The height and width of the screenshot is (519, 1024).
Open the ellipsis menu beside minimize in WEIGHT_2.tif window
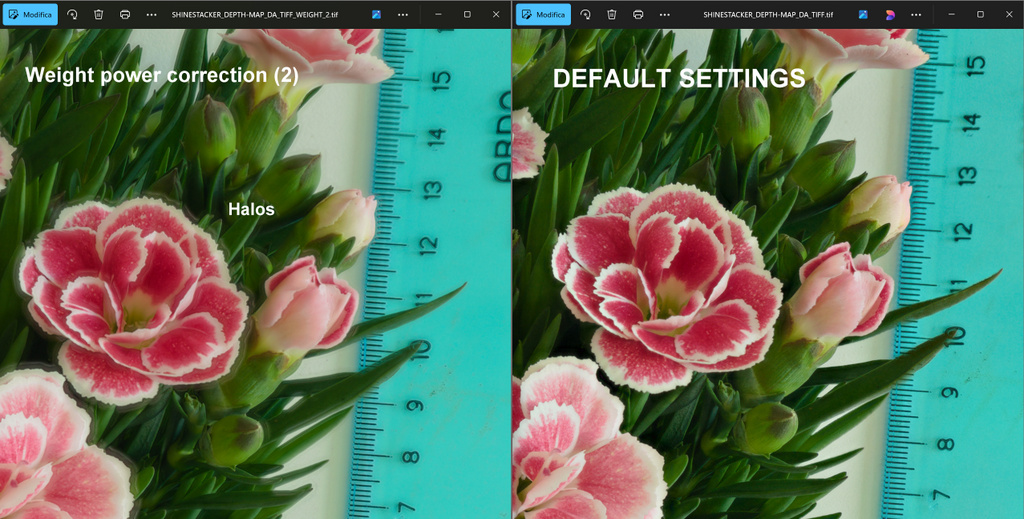tap(403, 14)
